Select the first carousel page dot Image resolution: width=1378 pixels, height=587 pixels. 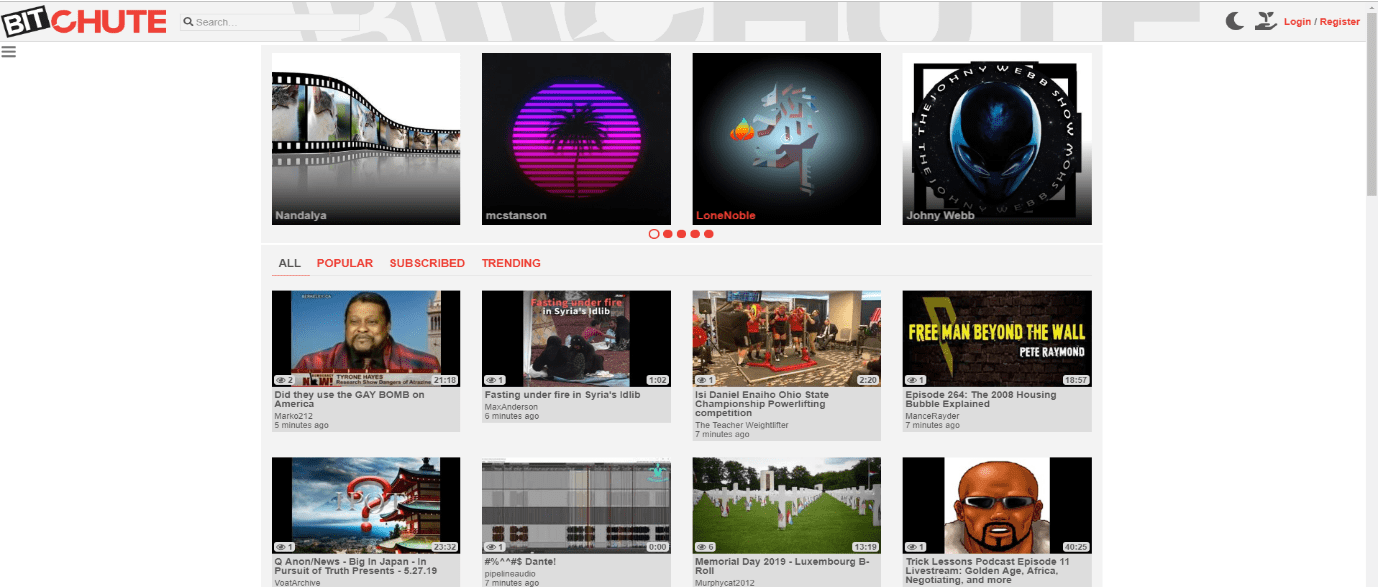click(x=654, y=234)
